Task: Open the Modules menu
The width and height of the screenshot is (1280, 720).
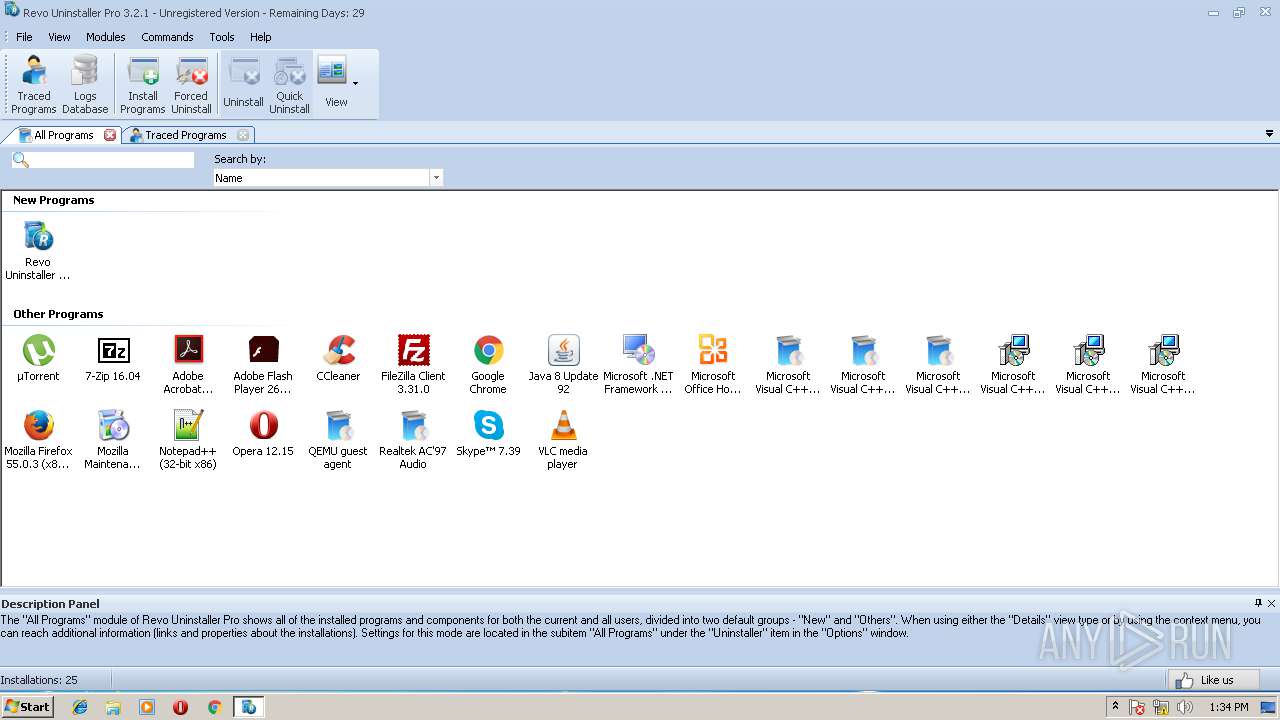Action: pos(105,37)
